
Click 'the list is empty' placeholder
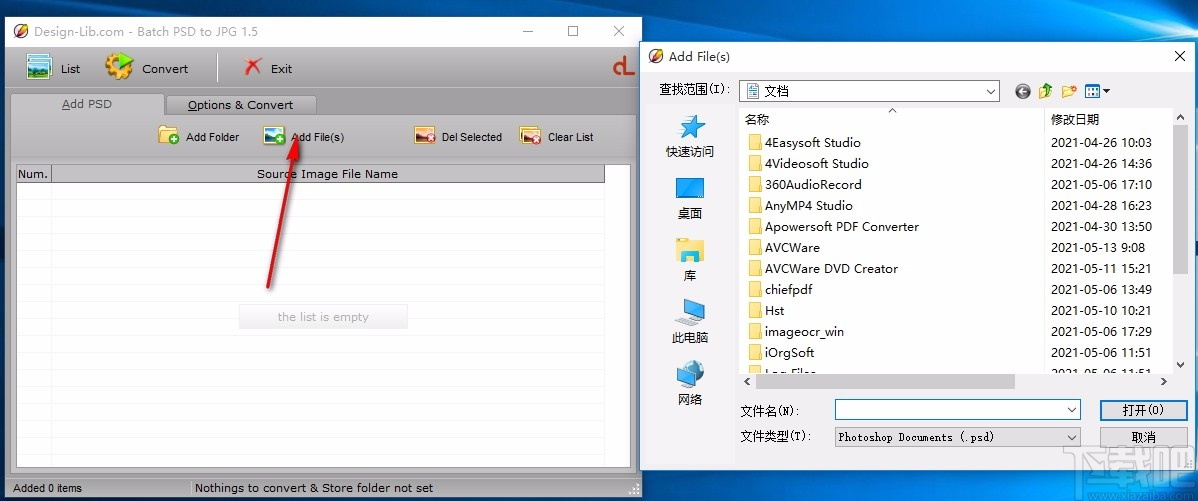click(323, 317)
